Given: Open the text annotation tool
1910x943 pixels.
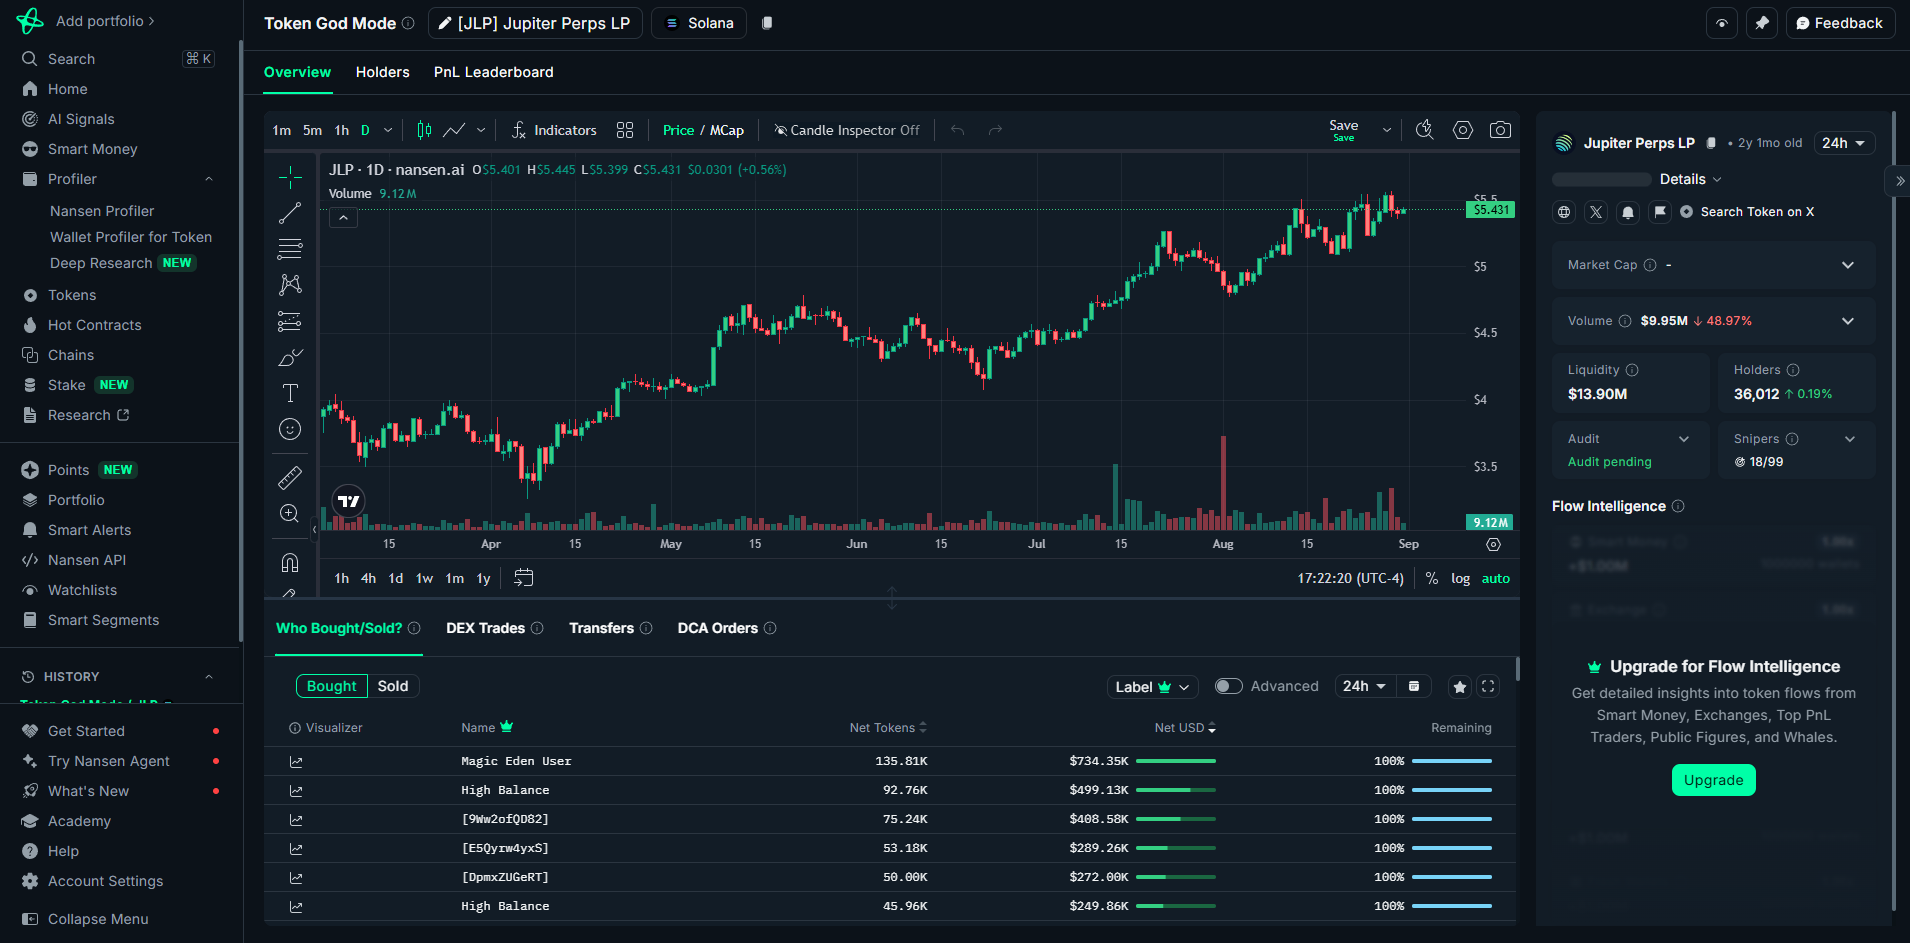Looking at the screenshot, I should click(x=289, y=392).
